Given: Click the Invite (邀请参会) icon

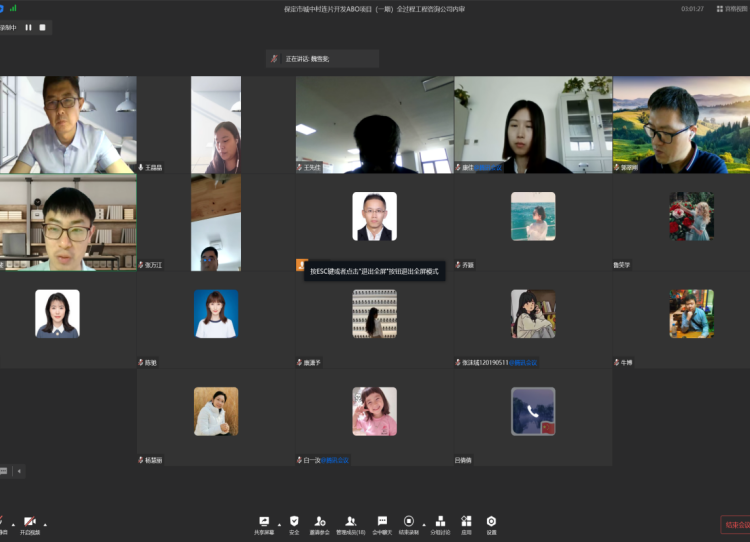Looking at the screenshot, I should [320, 522].
